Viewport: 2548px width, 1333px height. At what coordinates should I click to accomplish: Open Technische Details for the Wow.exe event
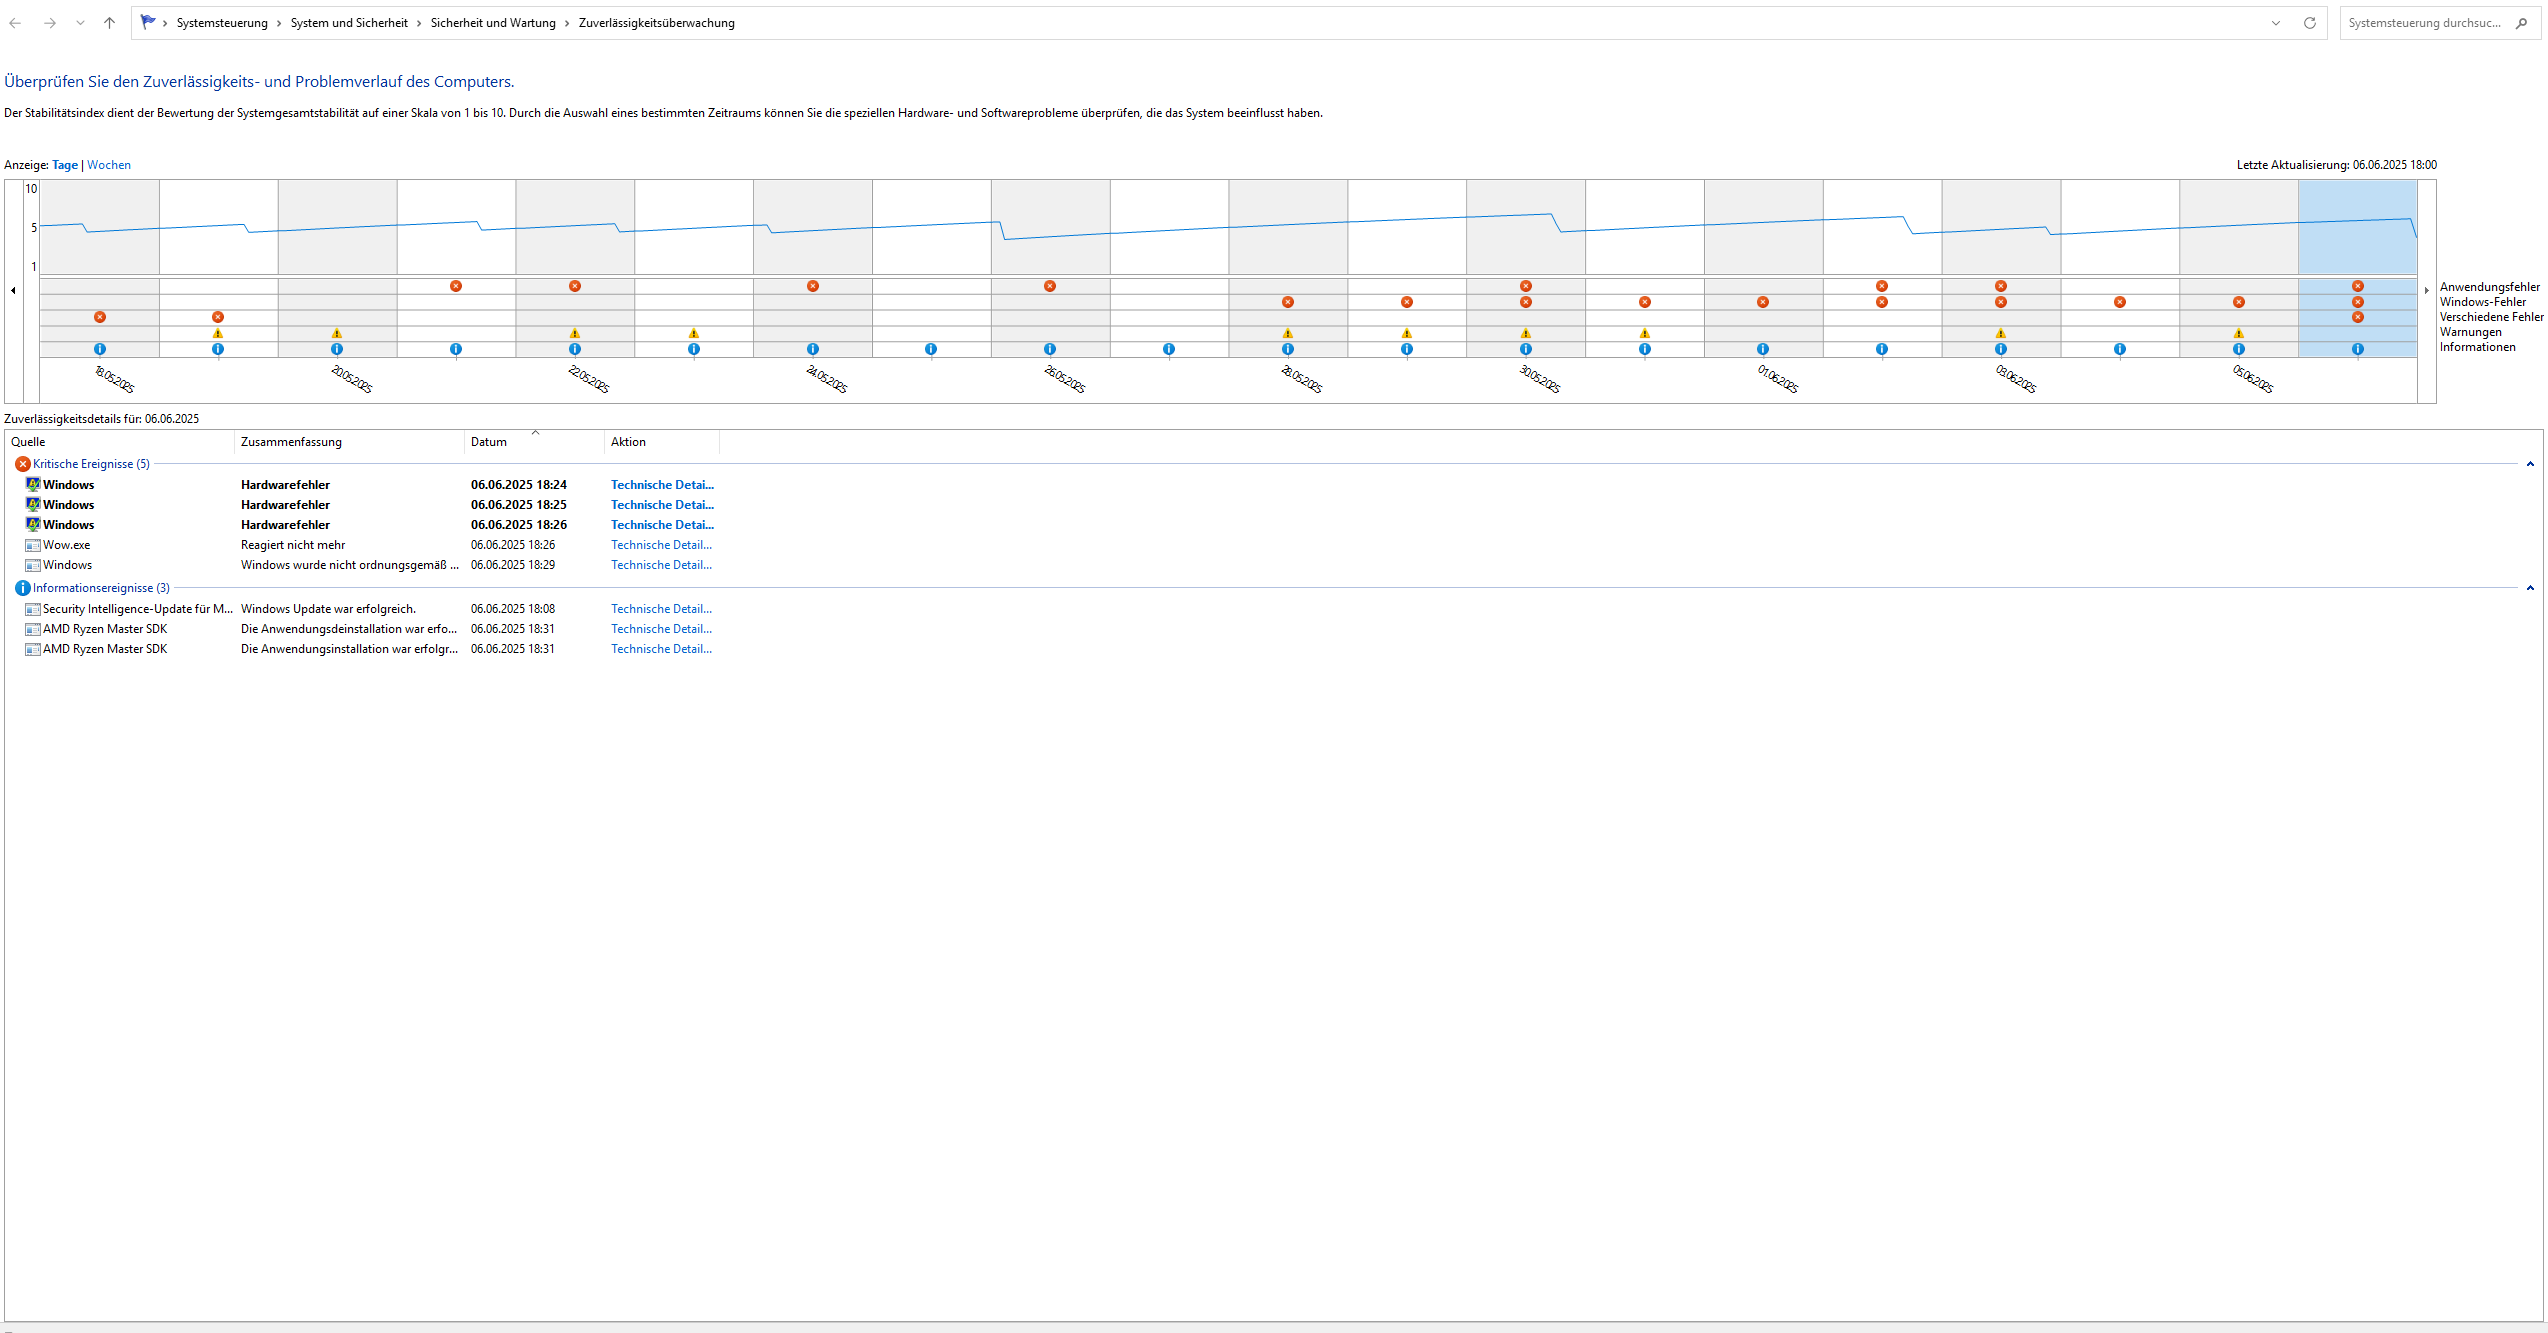click(x=661, y=545)
